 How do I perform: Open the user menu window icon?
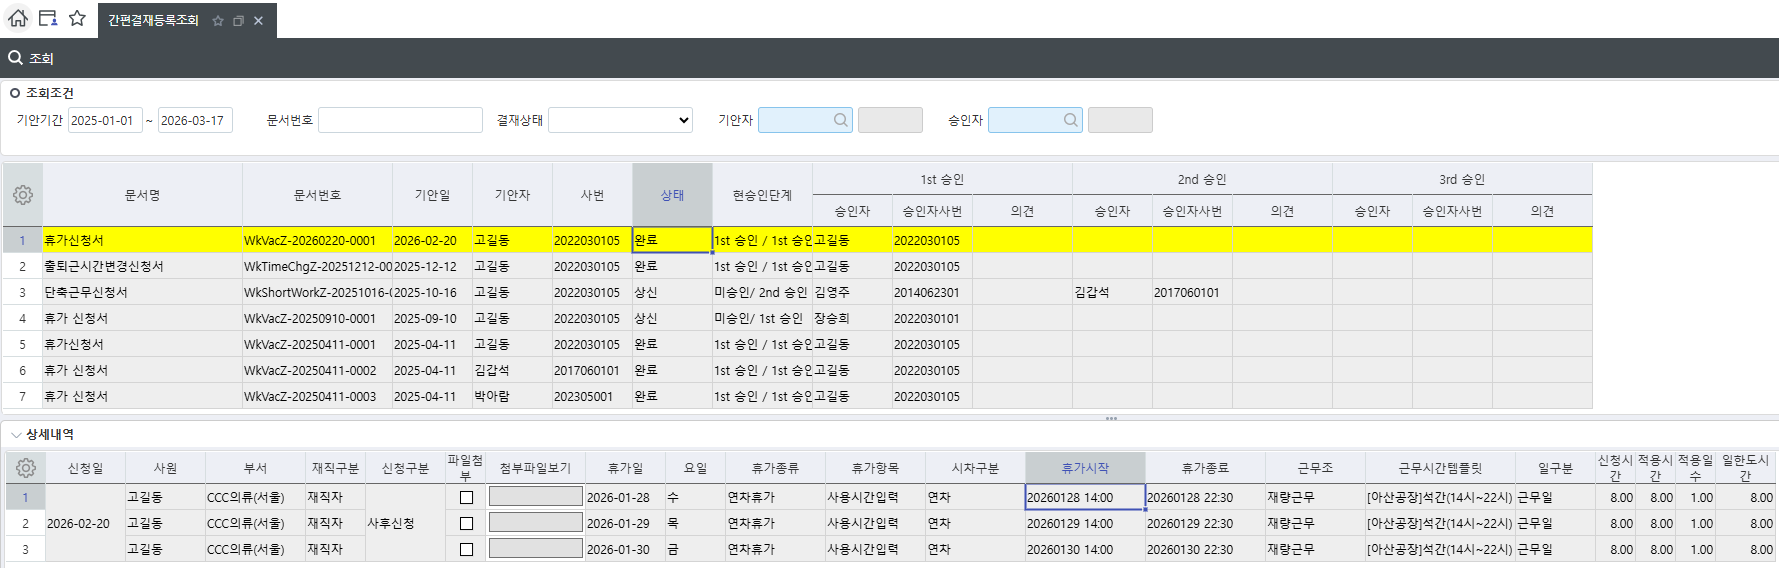pyautogui.click(x=47, y=18)
